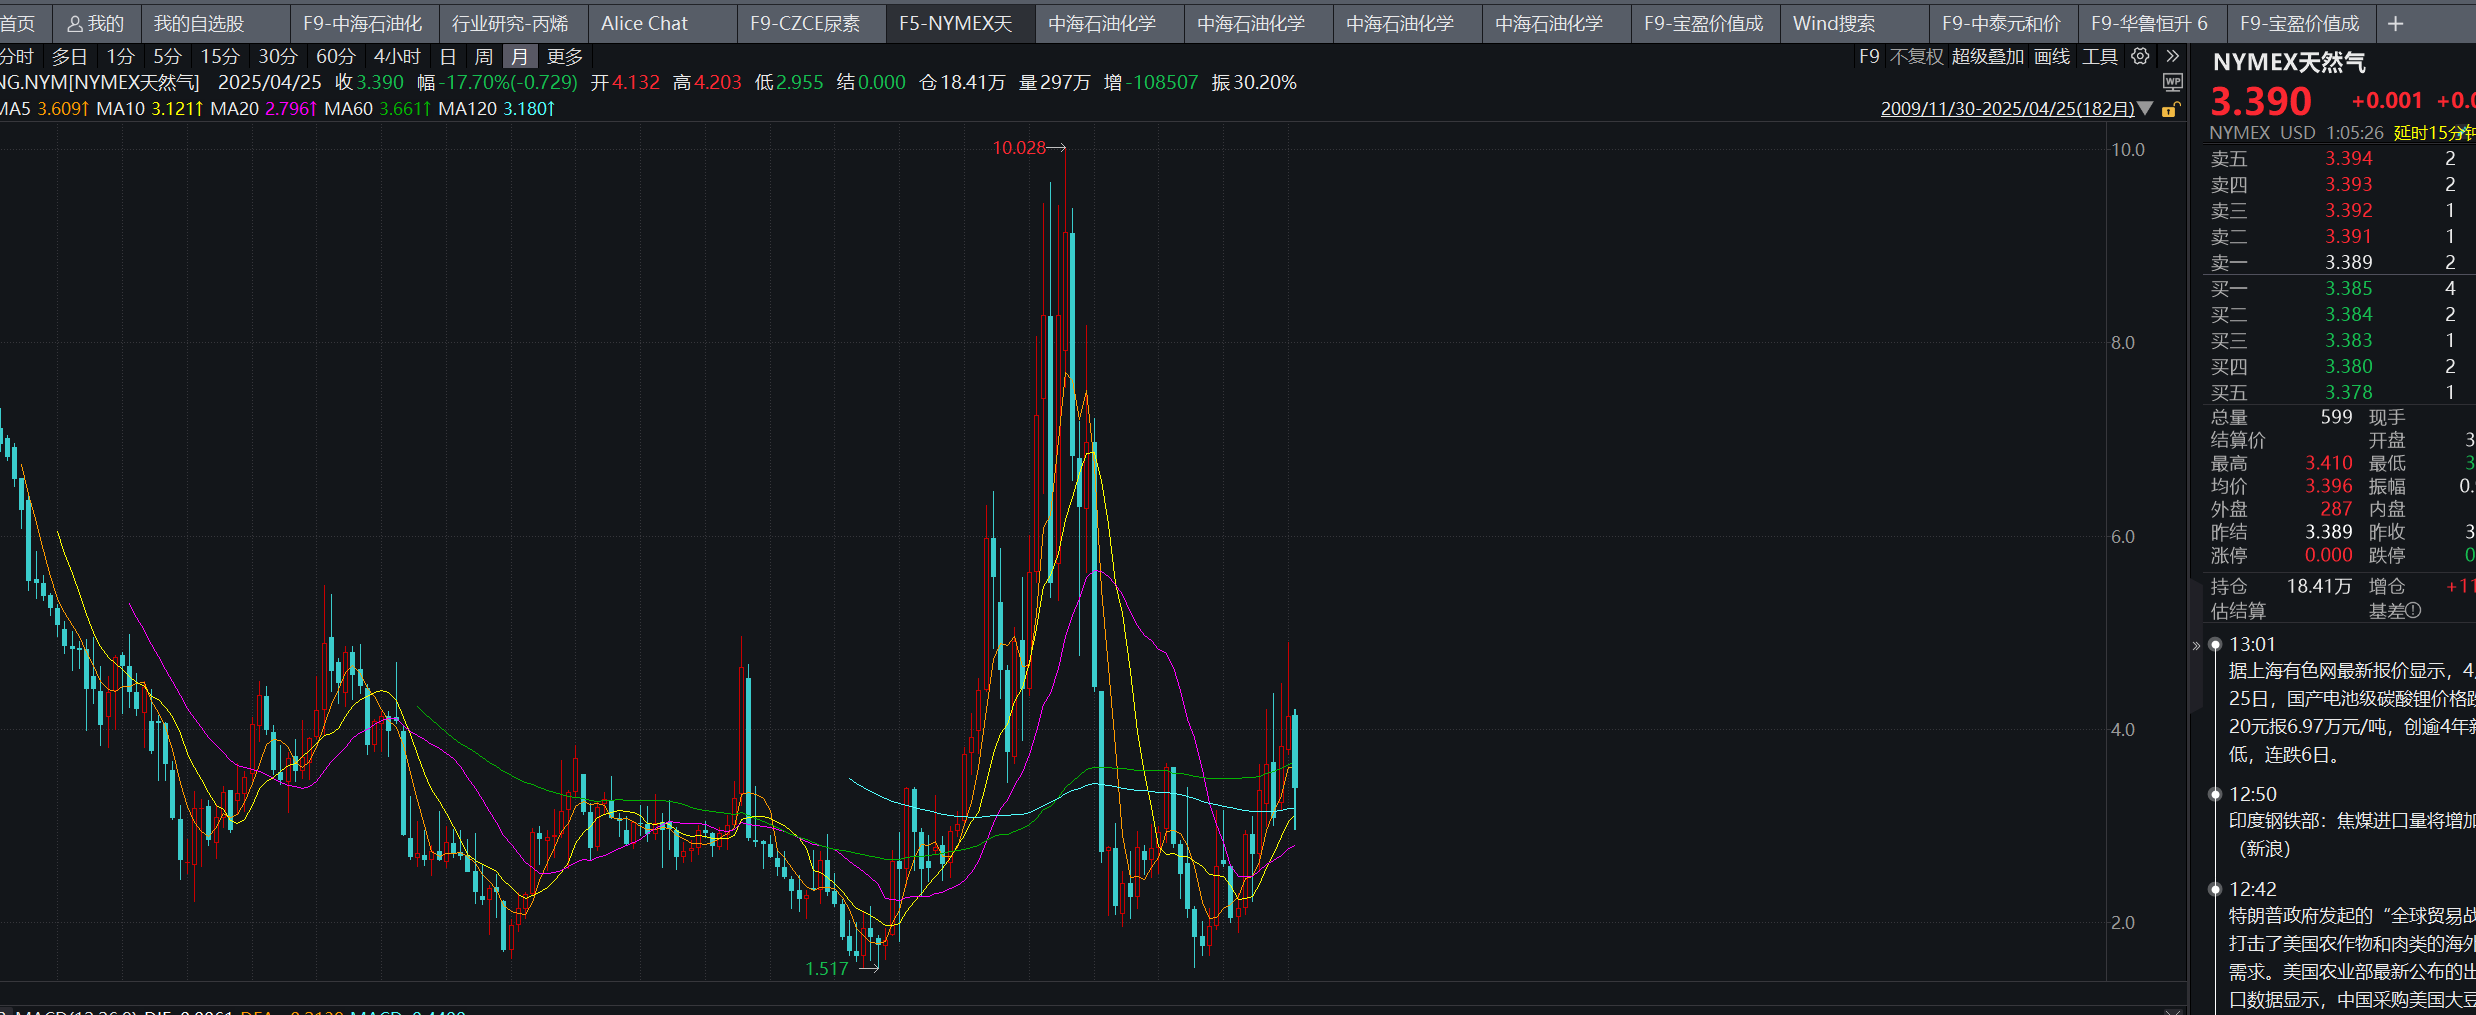Viewport: 2476px width, 1015px height.
Task: Close MACD indicator panel with X icon
Action: point(2172,1011)
